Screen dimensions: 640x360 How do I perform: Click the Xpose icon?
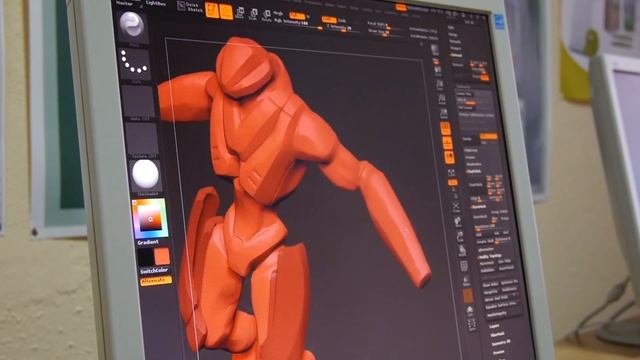472,325
